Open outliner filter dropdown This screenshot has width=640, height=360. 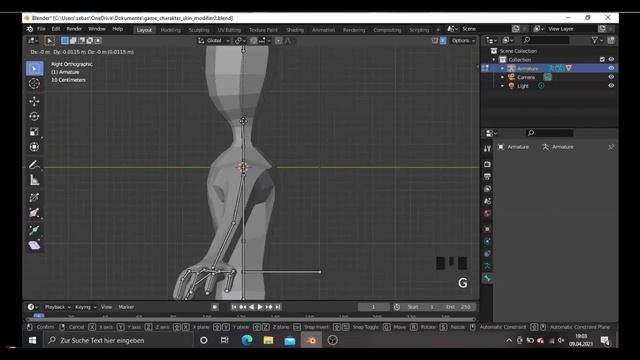597,40
